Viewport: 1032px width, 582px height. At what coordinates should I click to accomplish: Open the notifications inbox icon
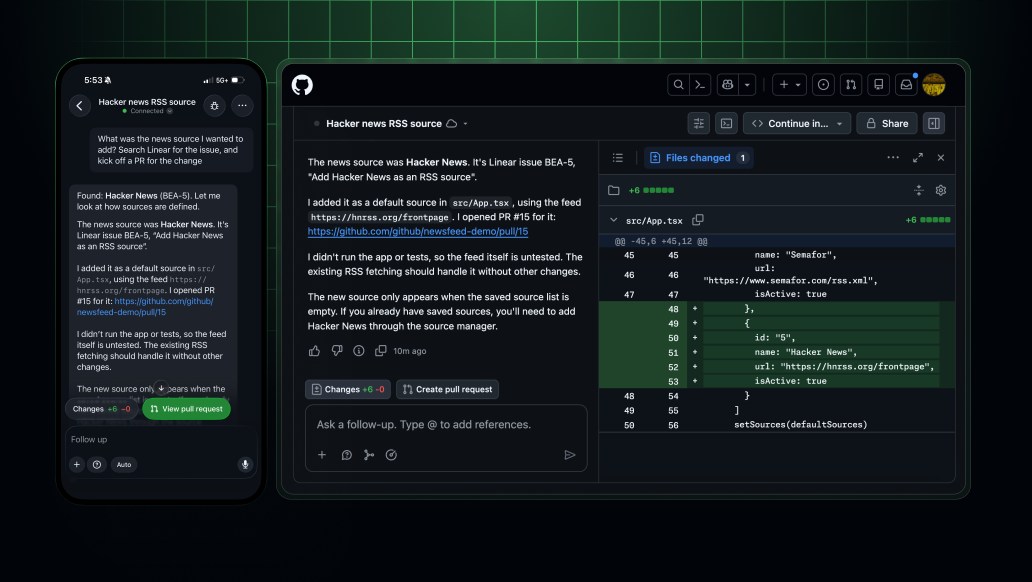(906, 85)
